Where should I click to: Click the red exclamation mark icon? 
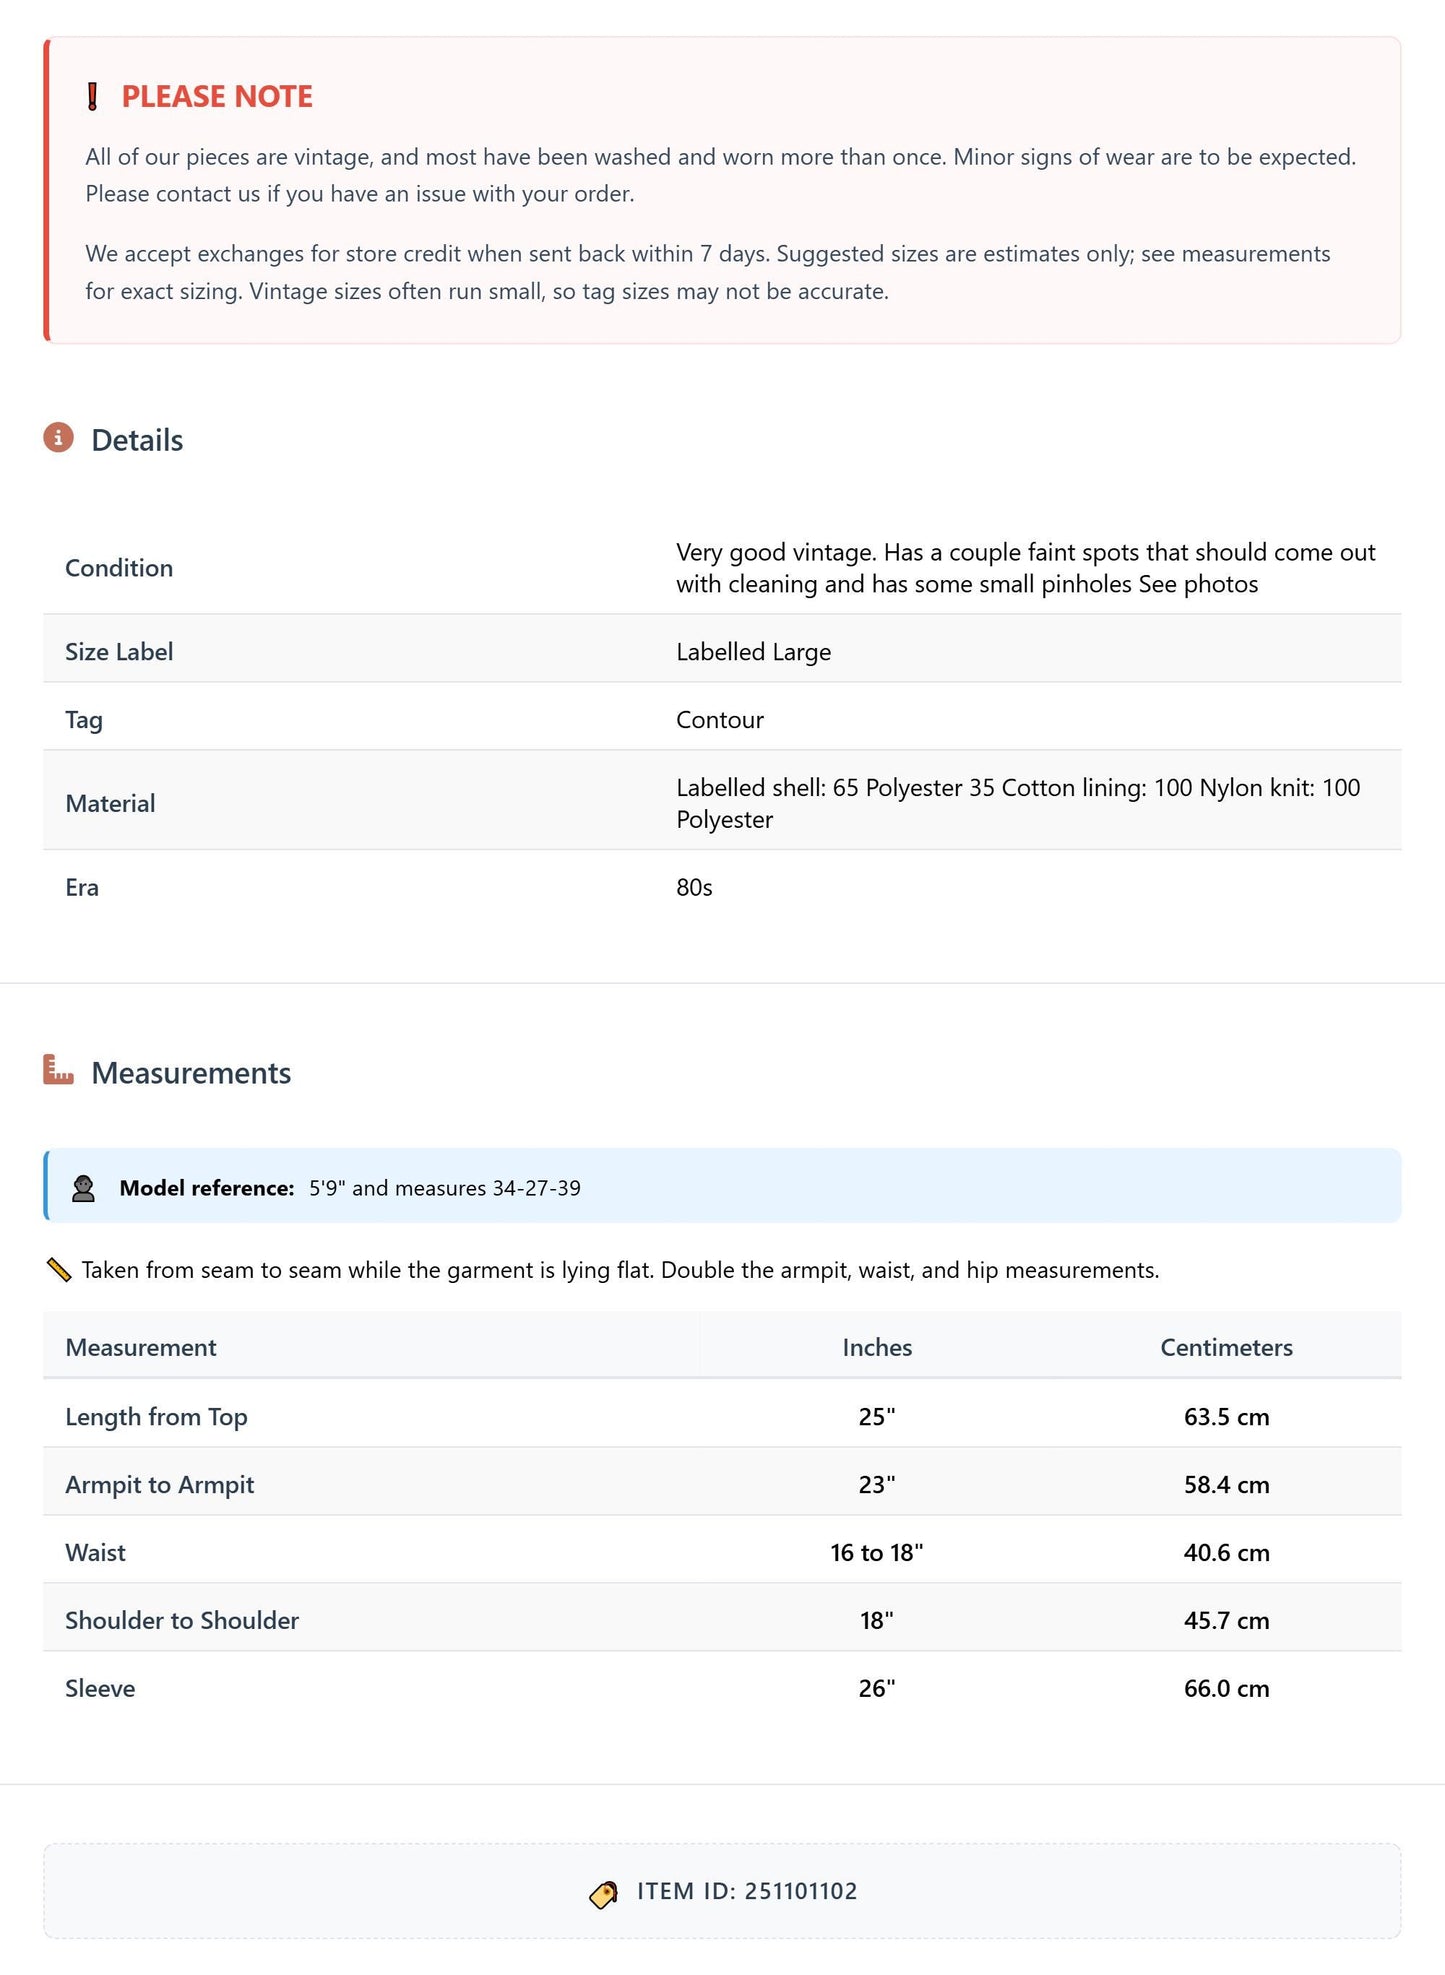(93, 97)
